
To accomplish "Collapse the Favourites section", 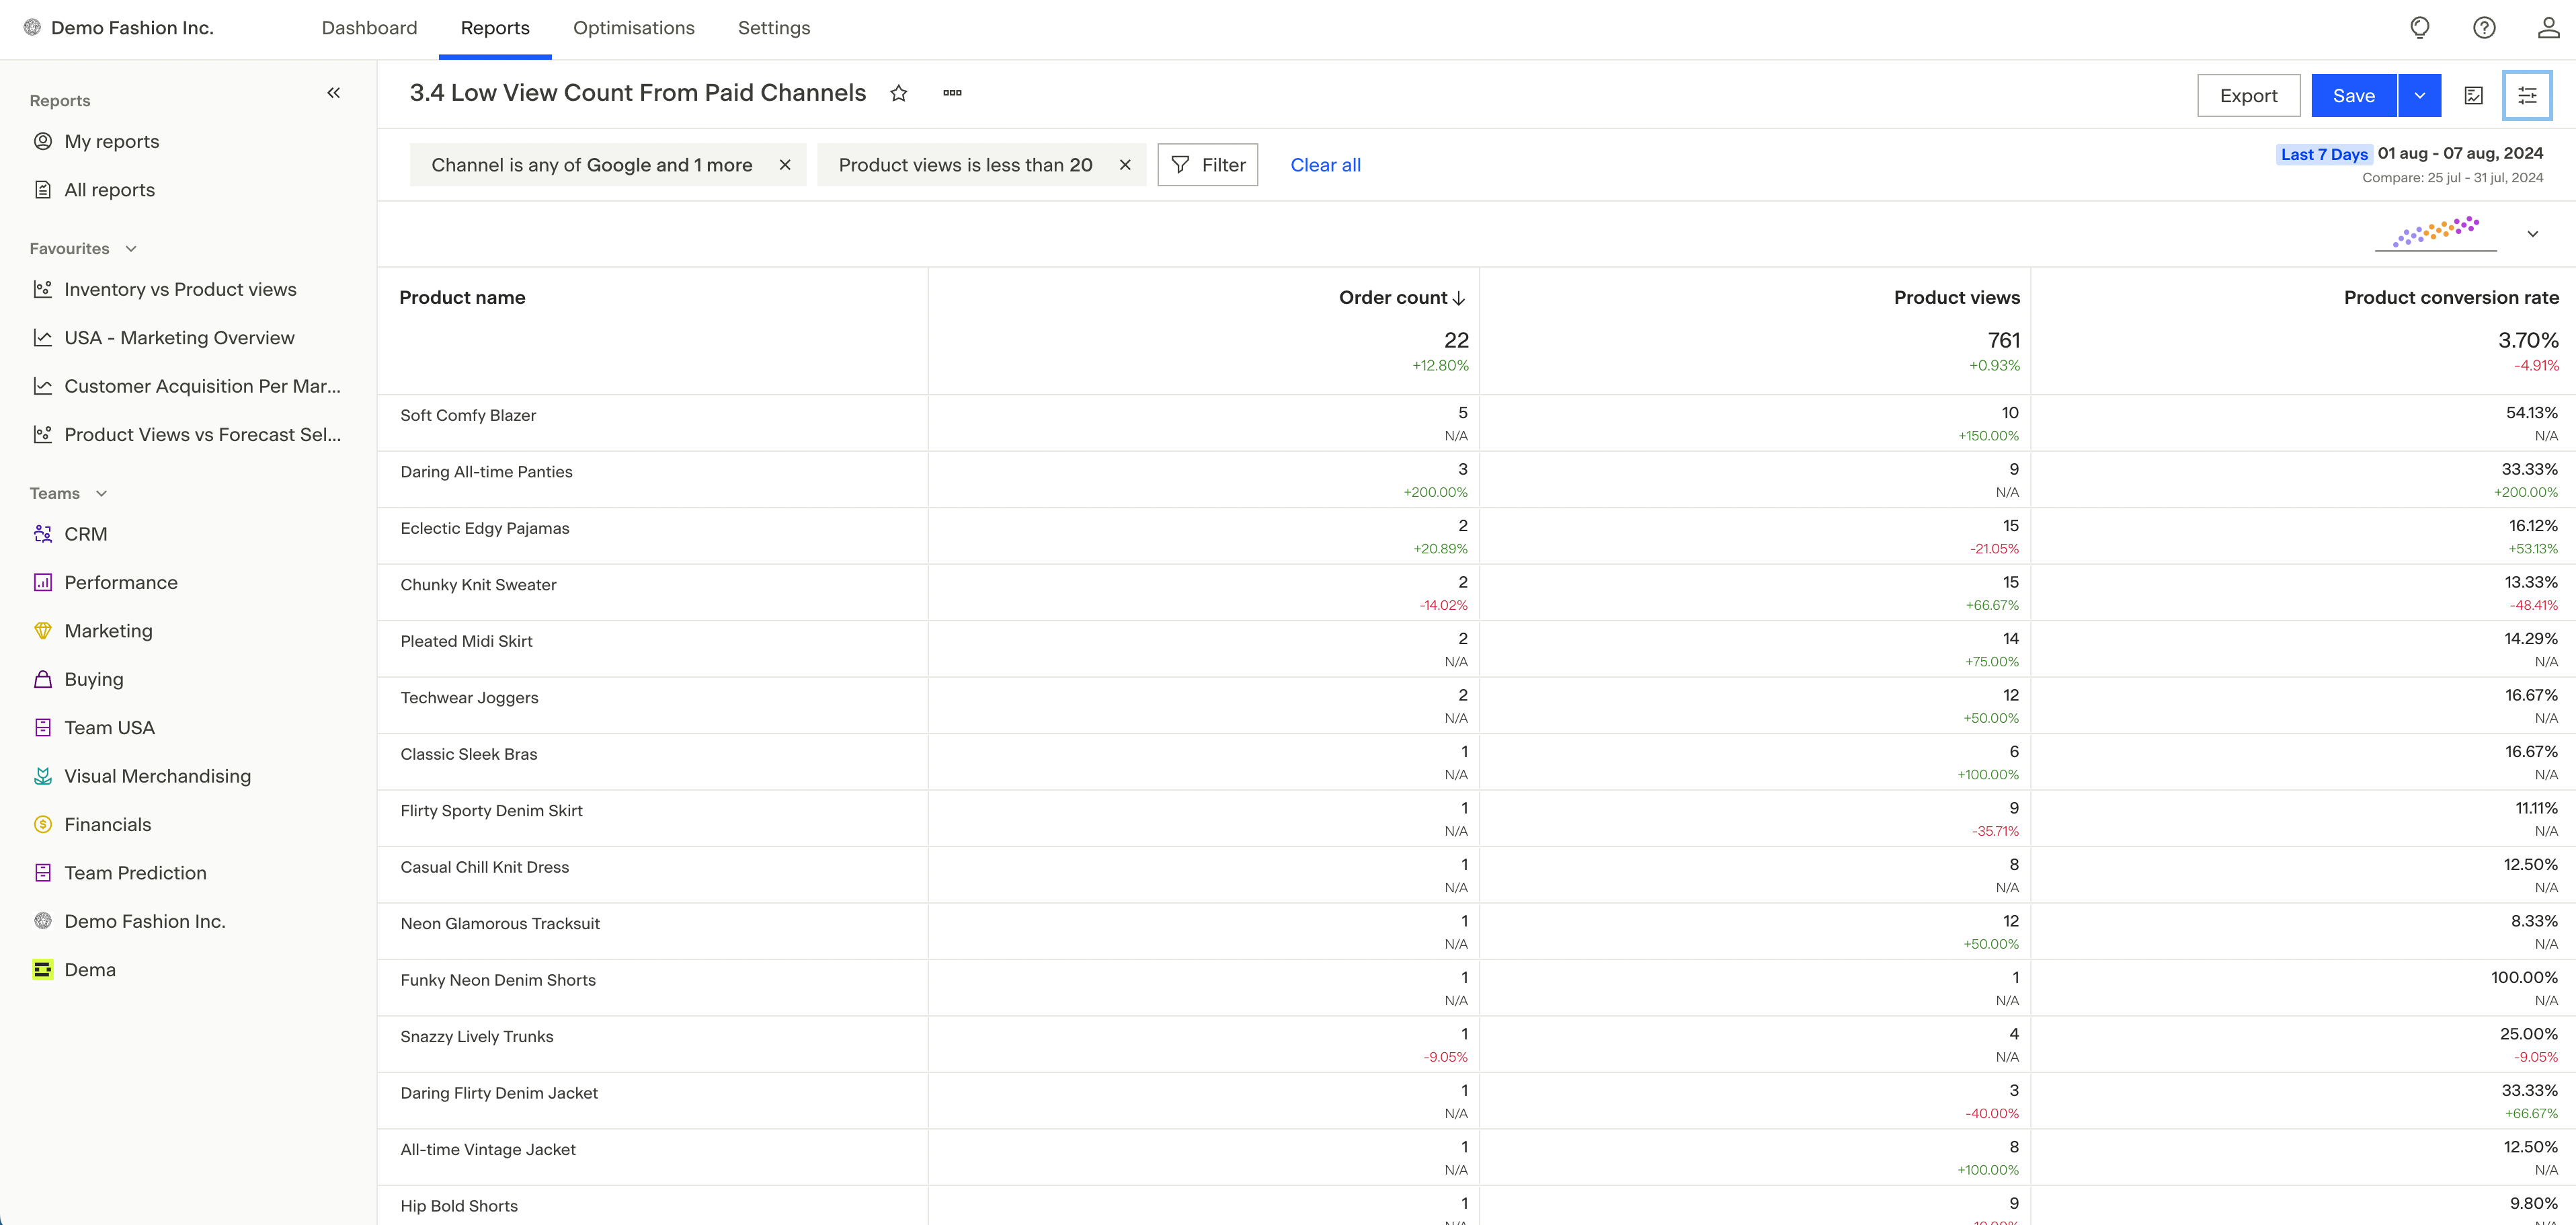I will click(x=131, y=249).
